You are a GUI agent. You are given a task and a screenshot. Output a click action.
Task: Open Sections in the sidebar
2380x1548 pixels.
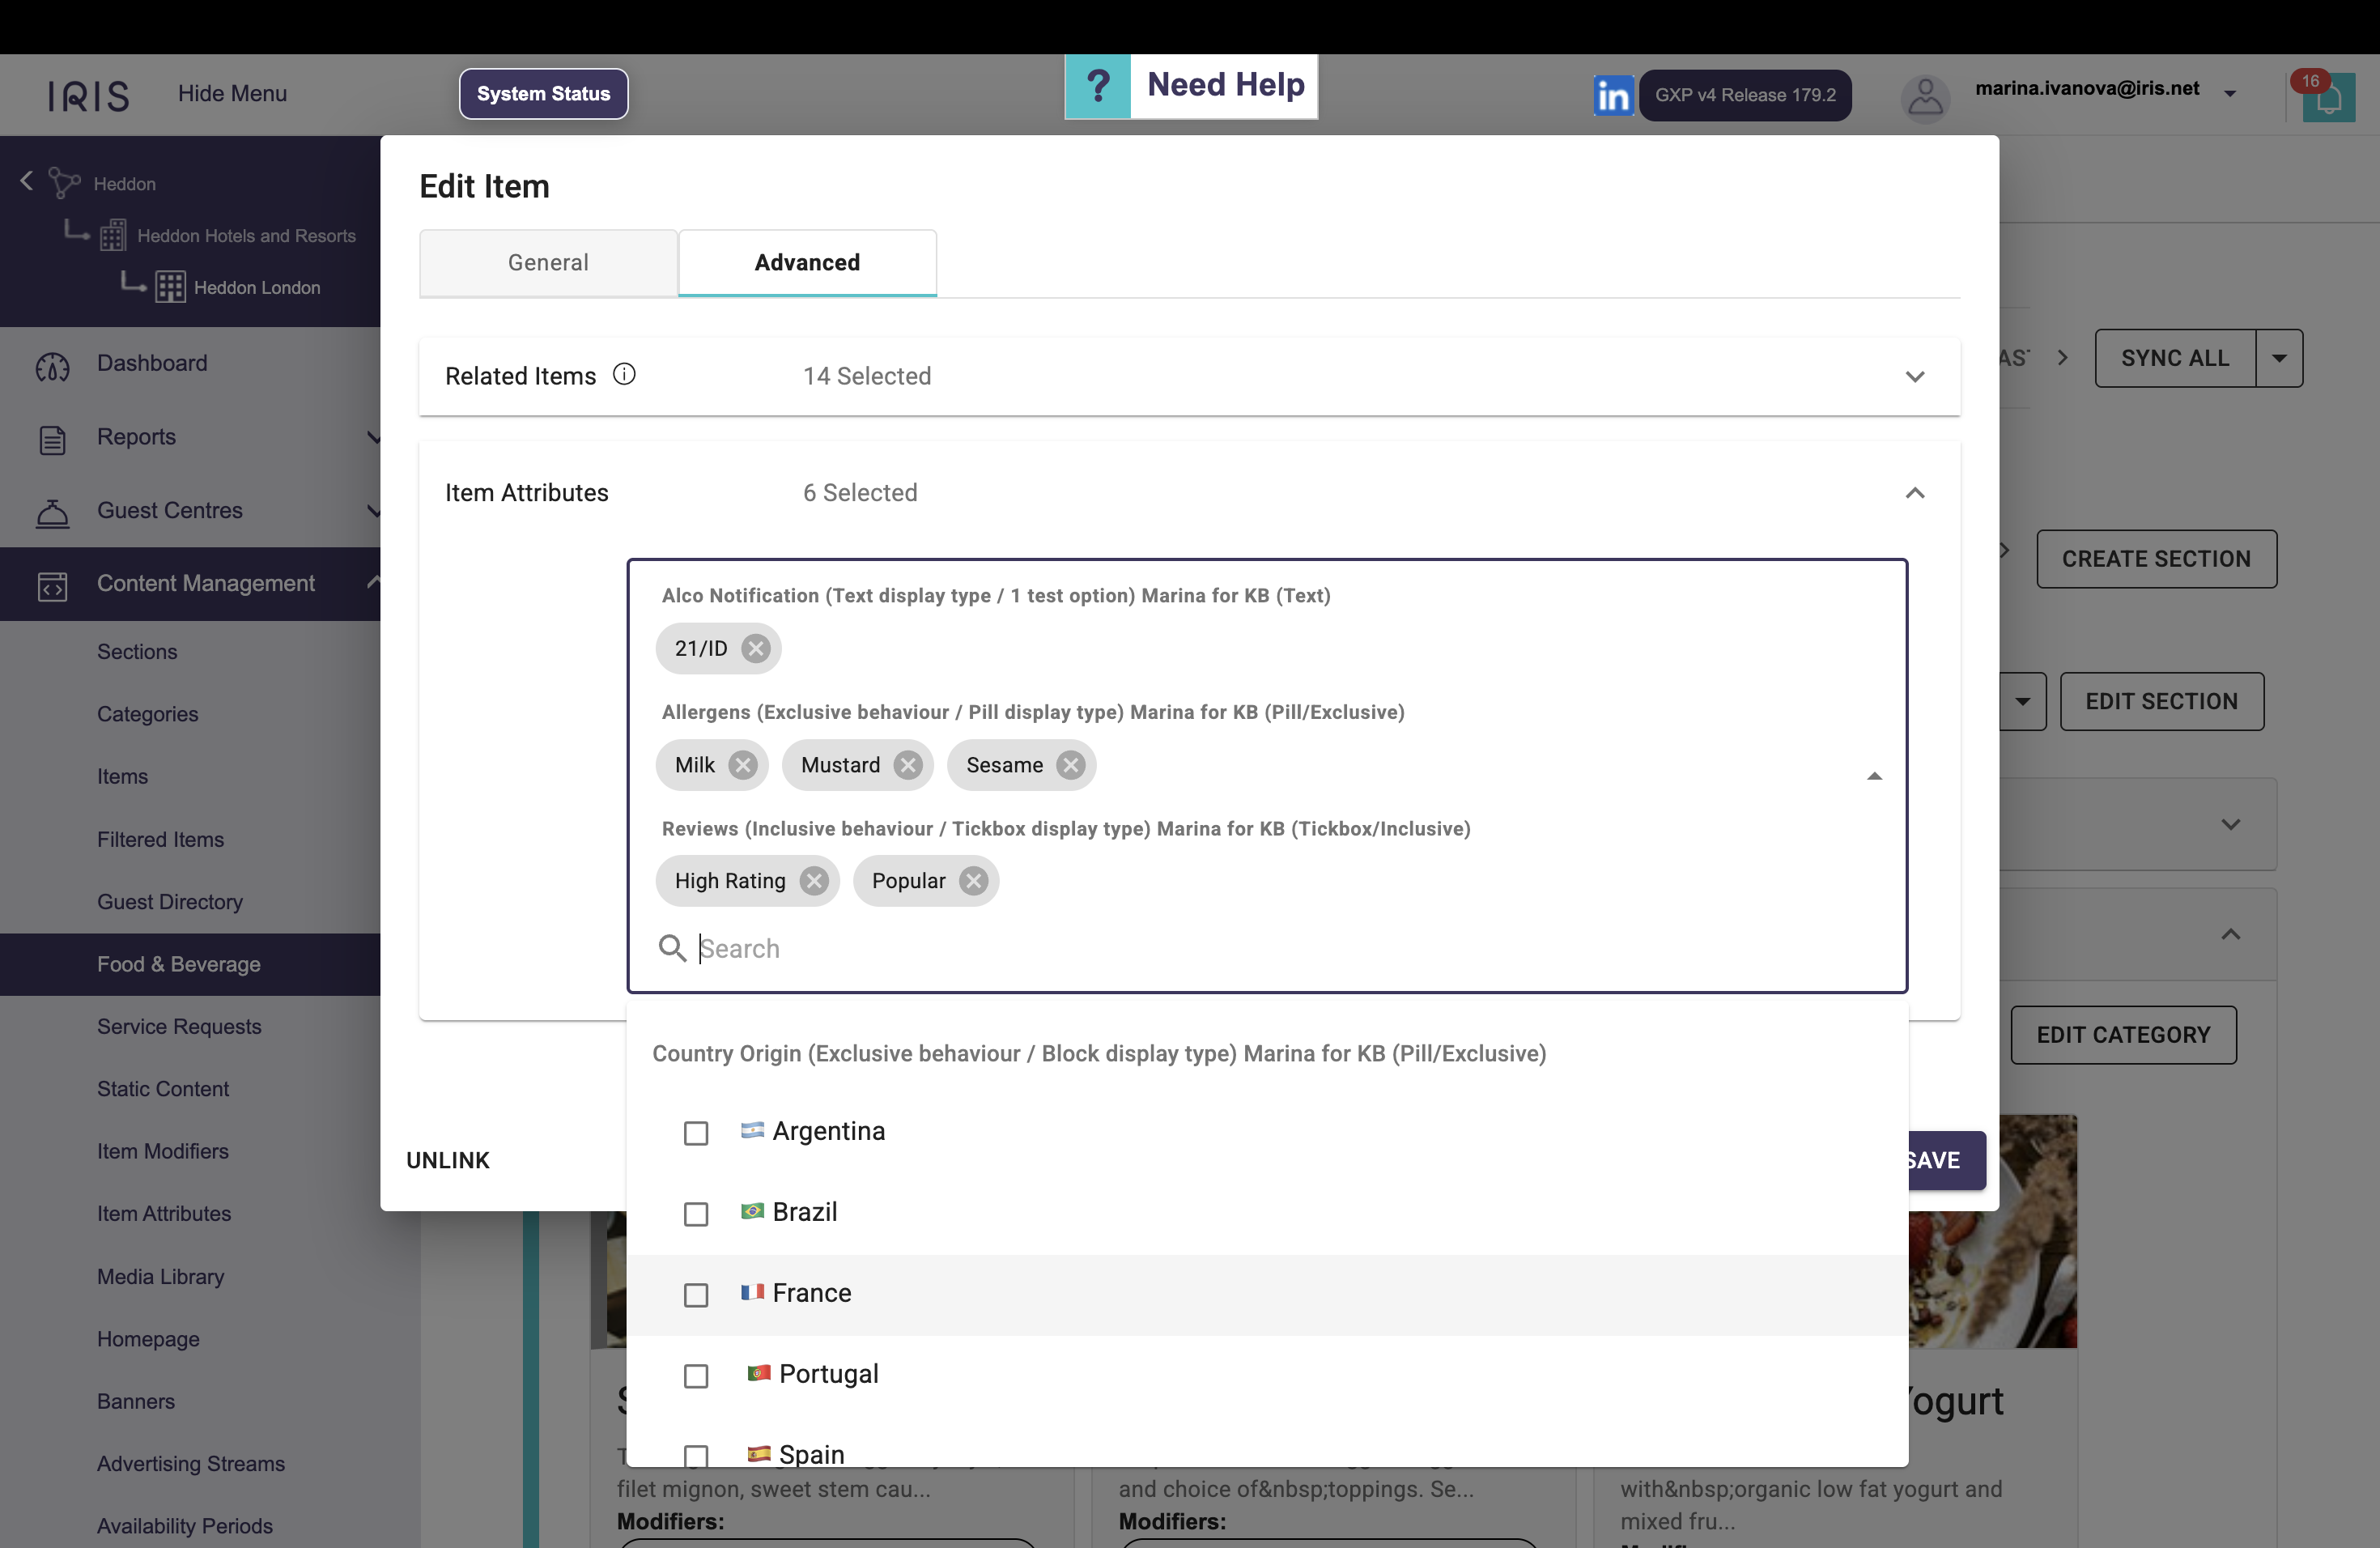click(x=137, y=652)
